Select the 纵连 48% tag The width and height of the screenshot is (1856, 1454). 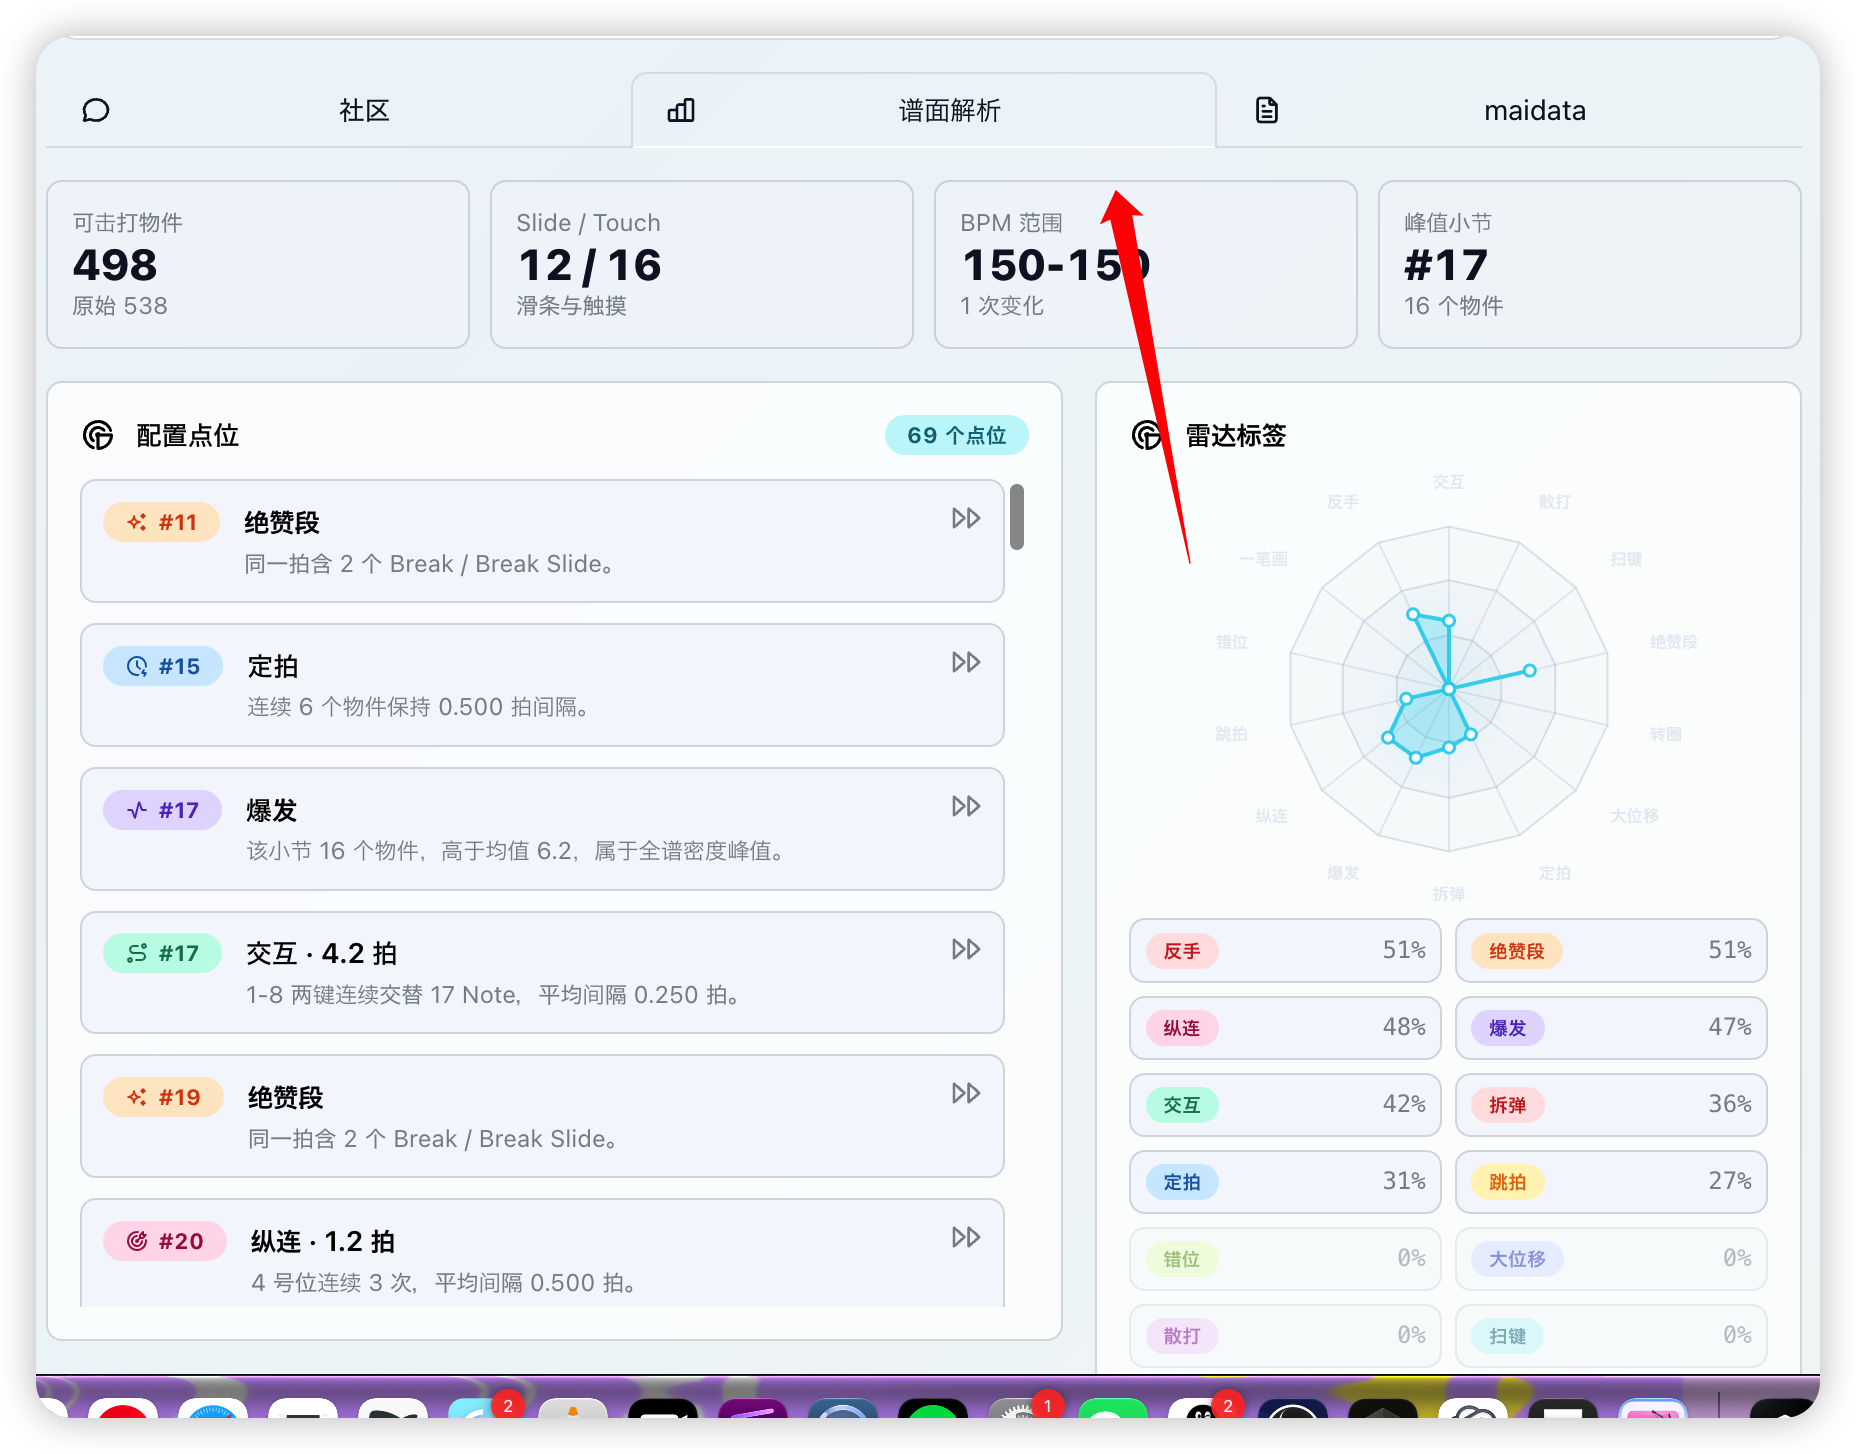1285,1027
